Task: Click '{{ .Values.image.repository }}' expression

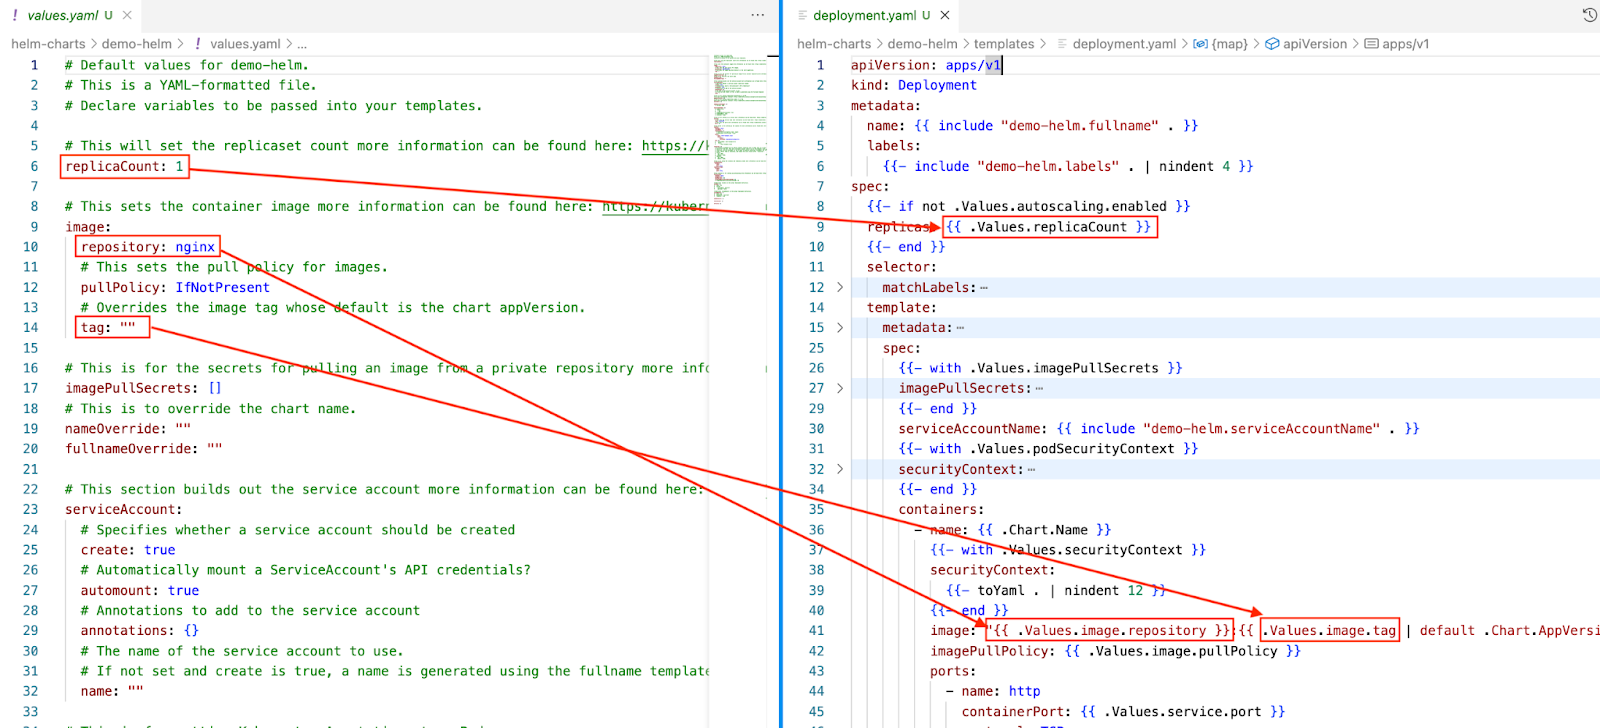Action: 1112,631
